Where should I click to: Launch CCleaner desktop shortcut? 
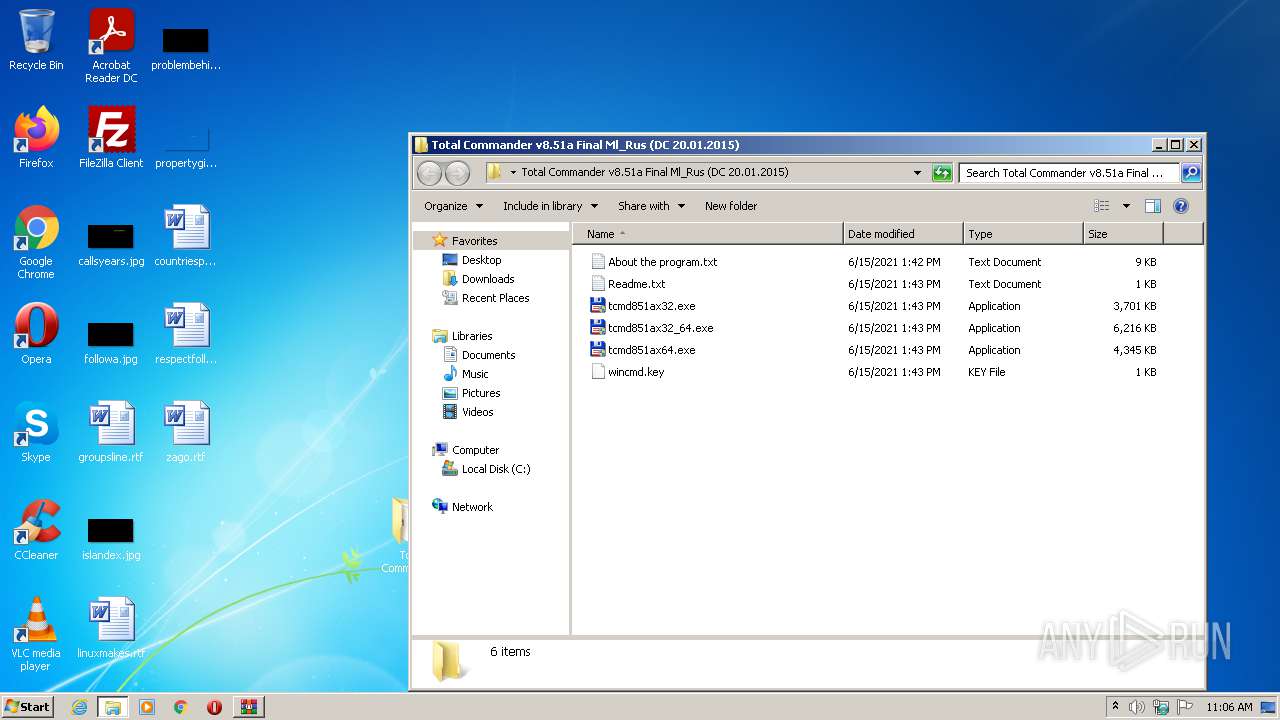click(x=36, y=530)
